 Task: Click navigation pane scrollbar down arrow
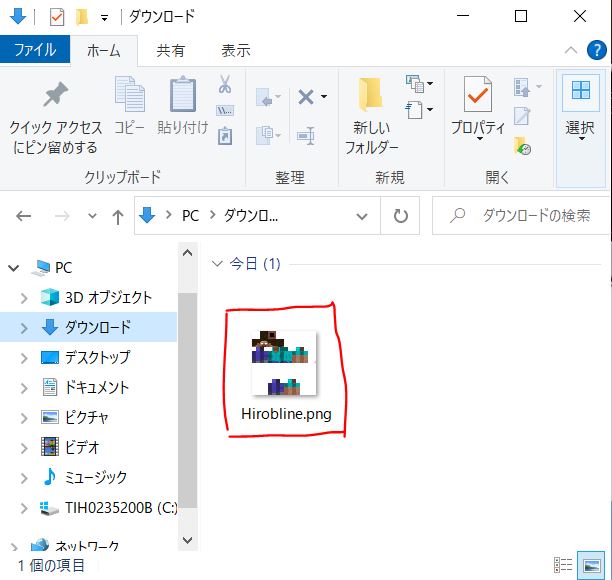click(187, 540)
